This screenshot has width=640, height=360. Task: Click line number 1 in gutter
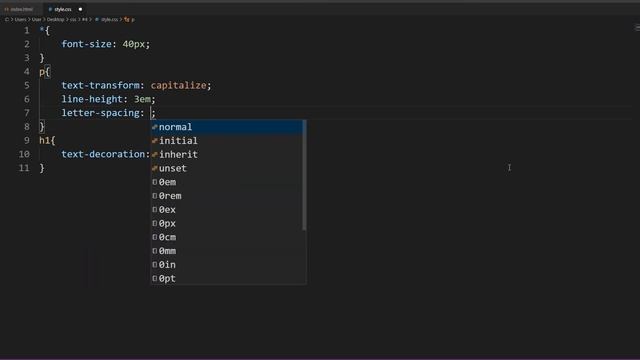27,31
